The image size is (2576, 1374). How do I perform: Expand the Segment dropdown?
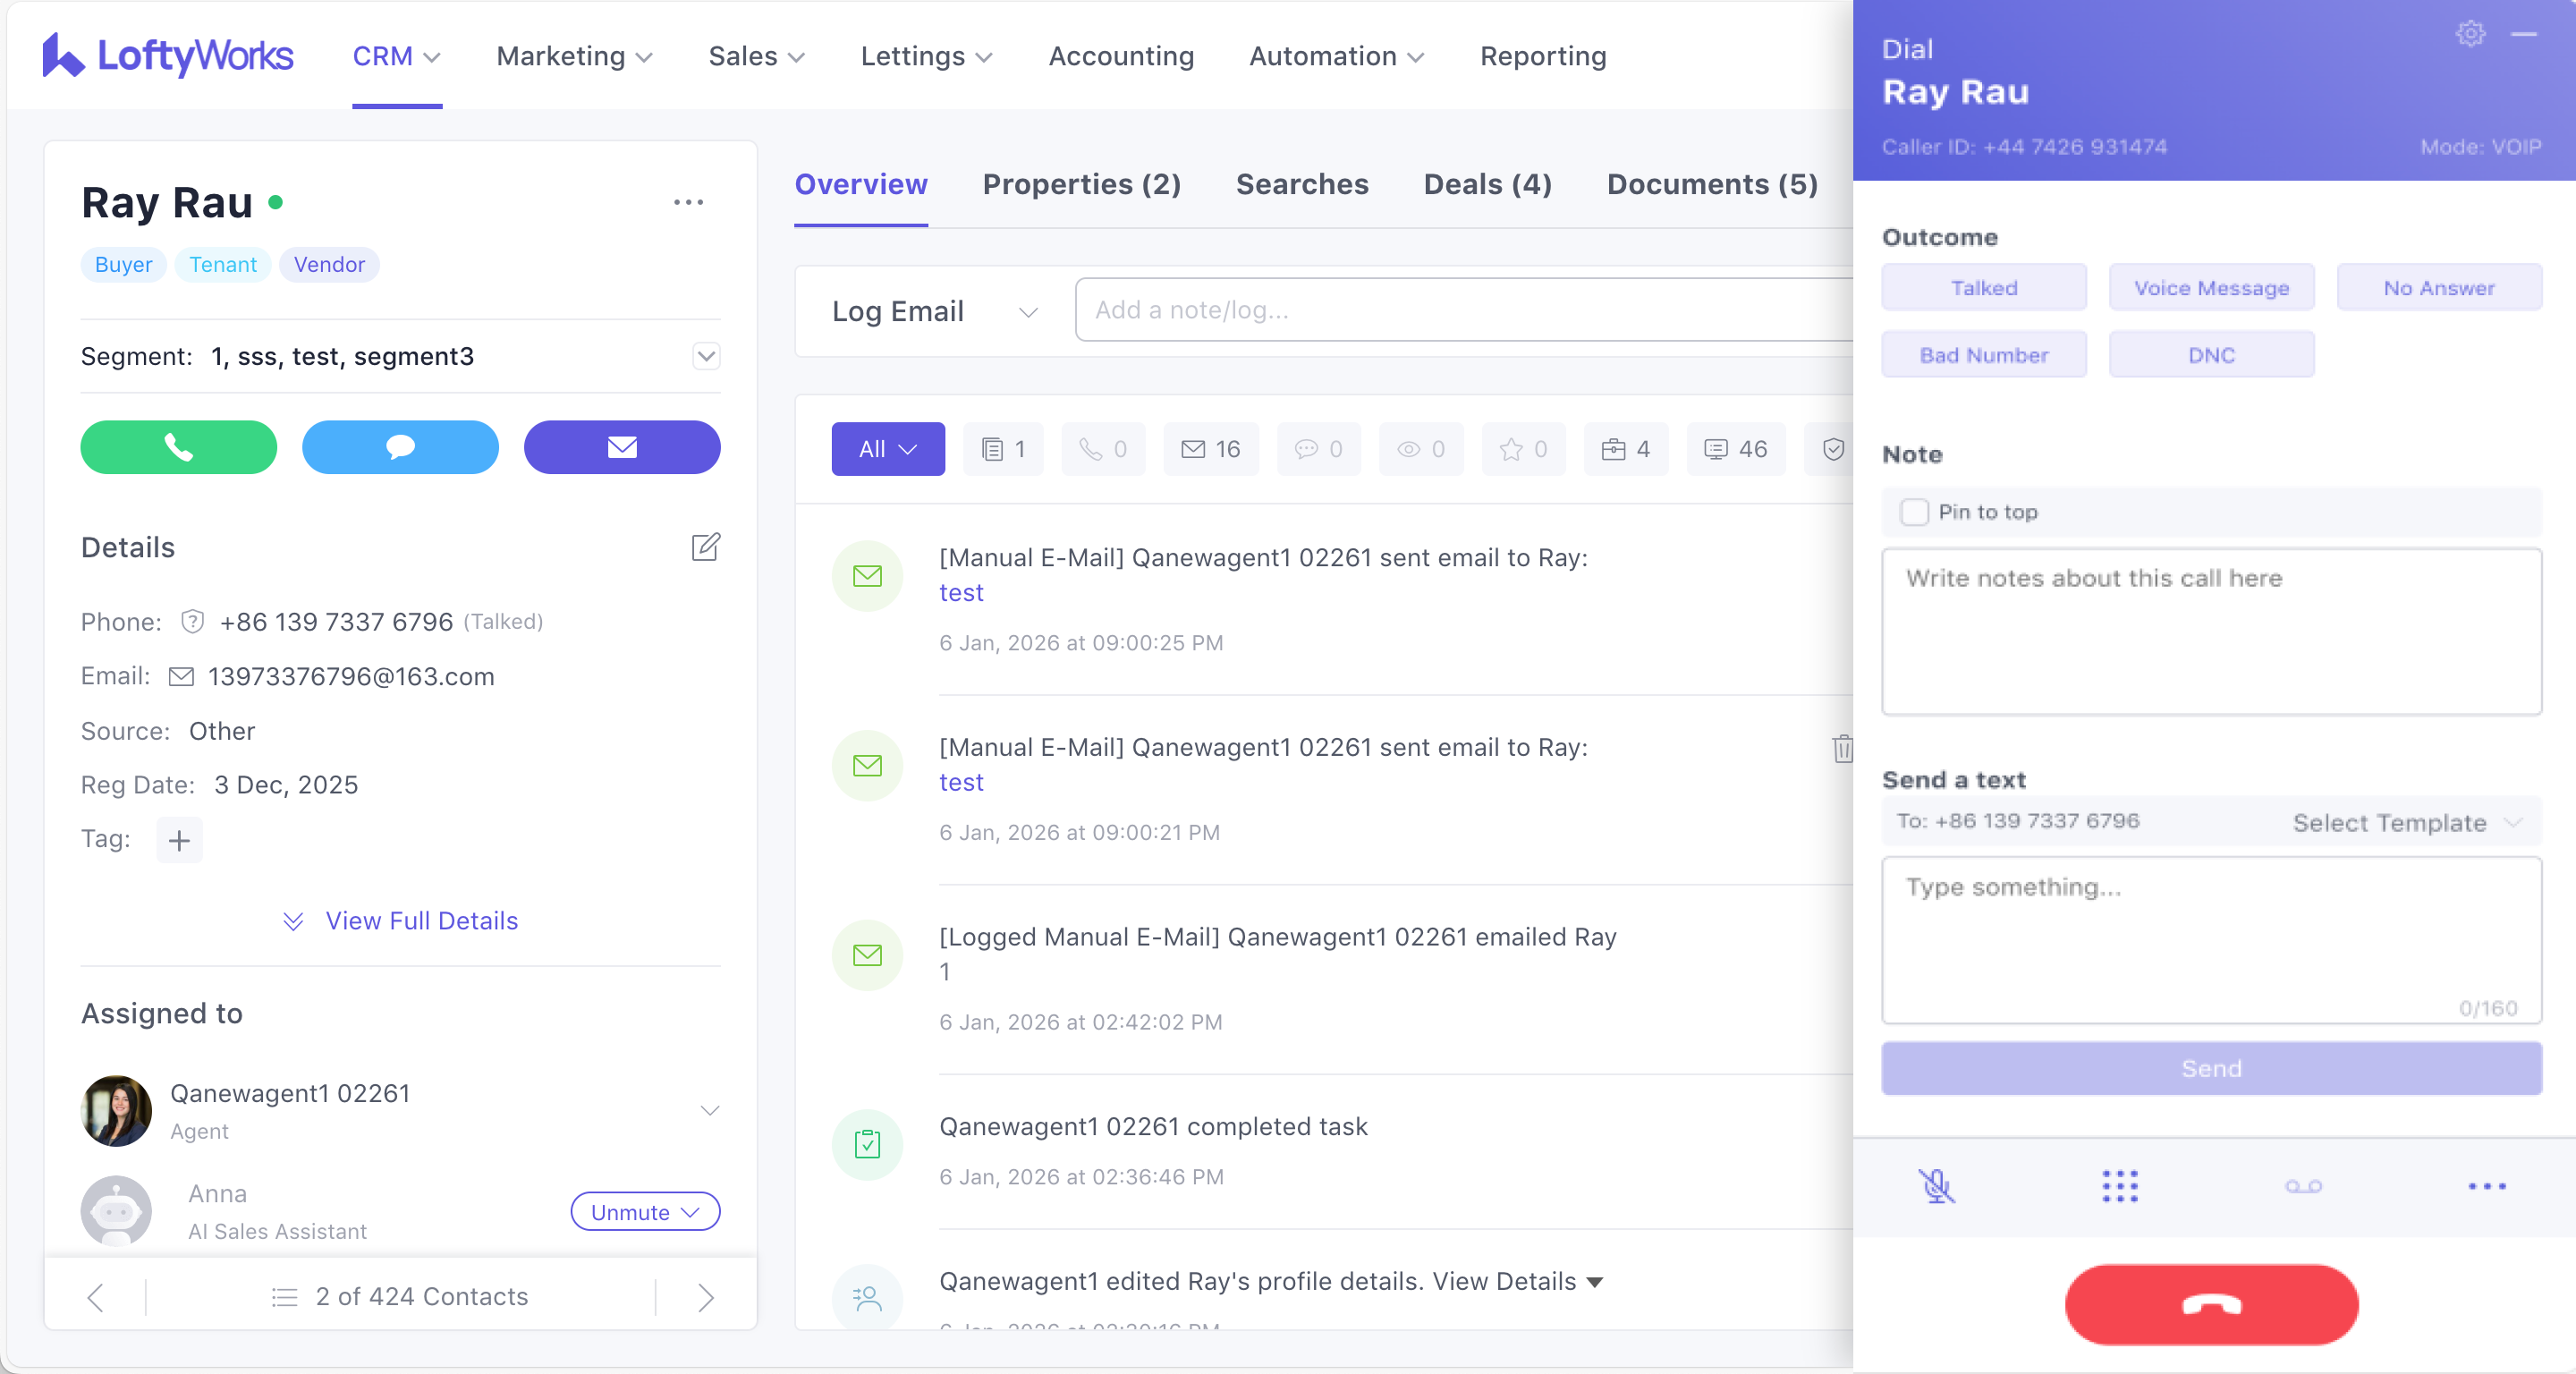(x=706, y=356)
